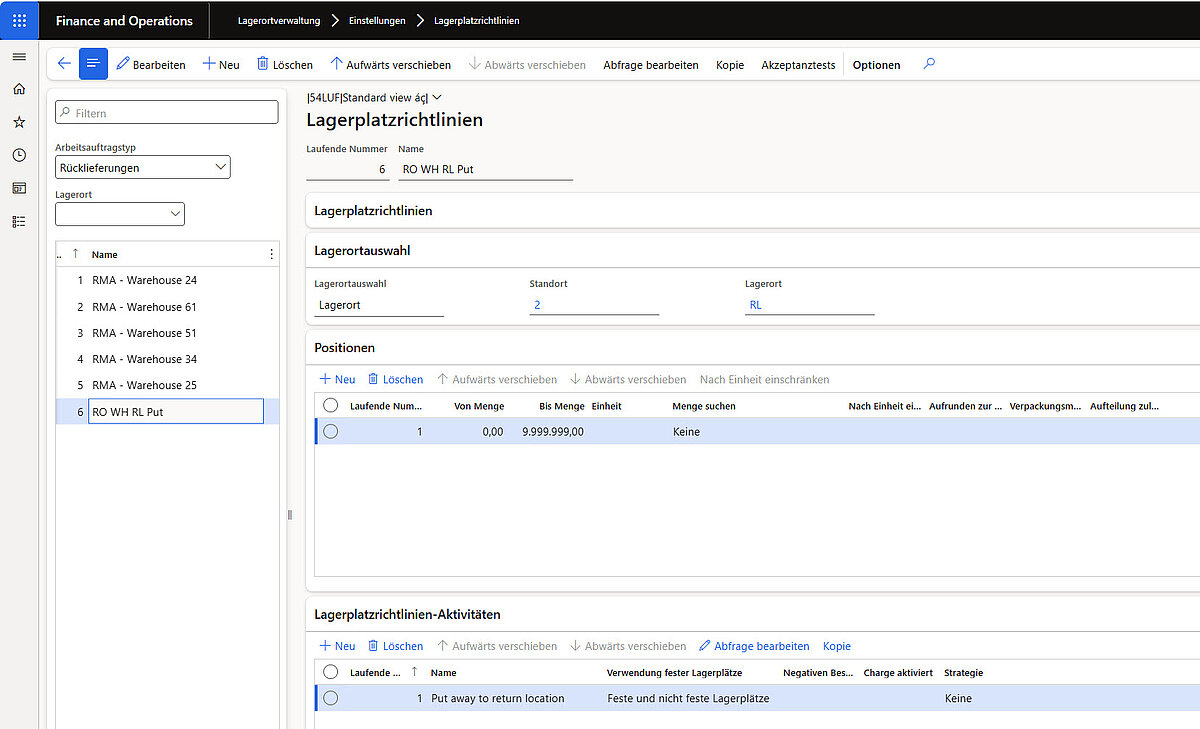The height and width of the screenshot is (729, 1200).
Task: Open the Modules list sidebar icon
Action: point(18,221)
